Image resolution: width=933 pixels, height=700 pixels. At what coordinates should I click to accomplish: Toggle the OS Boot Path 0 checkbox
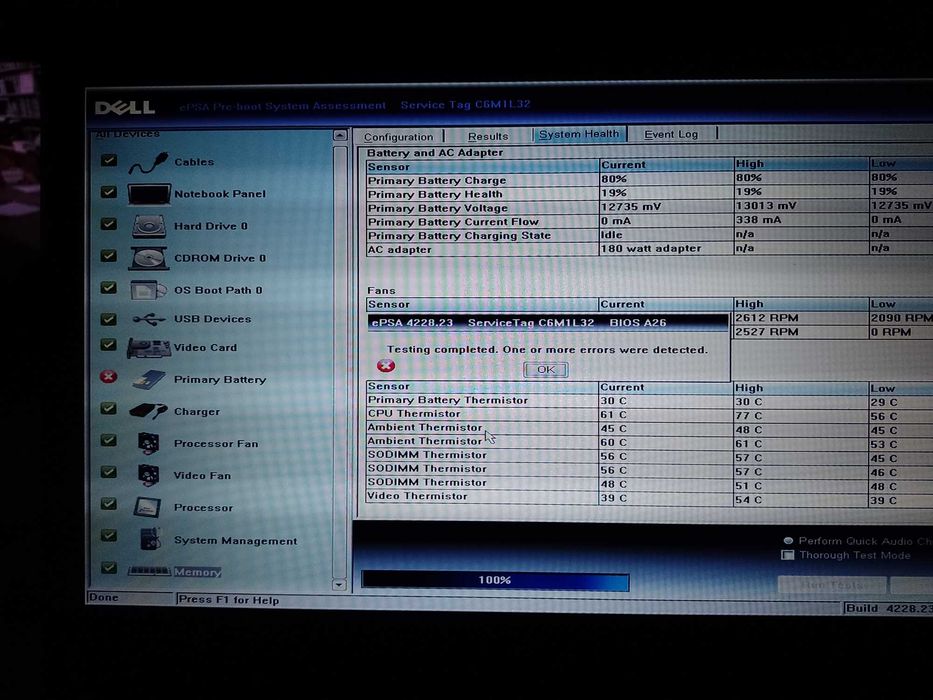click(x=108, y=288)
